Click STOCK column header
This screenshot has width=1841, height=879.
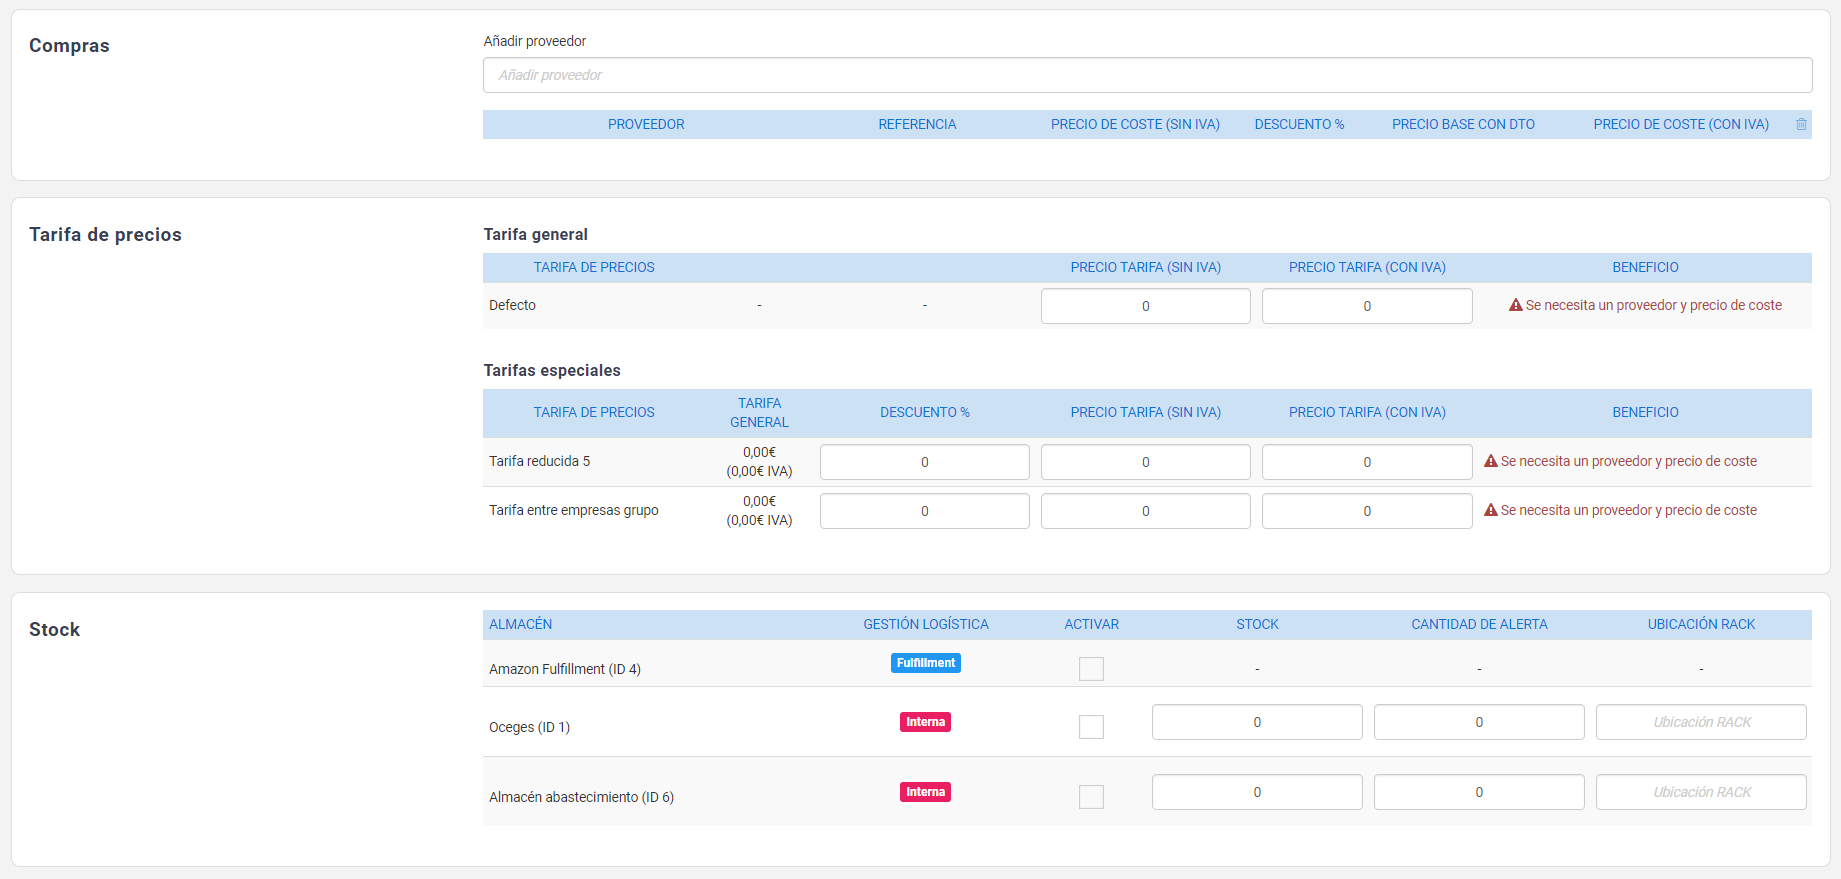[1257, 624]
